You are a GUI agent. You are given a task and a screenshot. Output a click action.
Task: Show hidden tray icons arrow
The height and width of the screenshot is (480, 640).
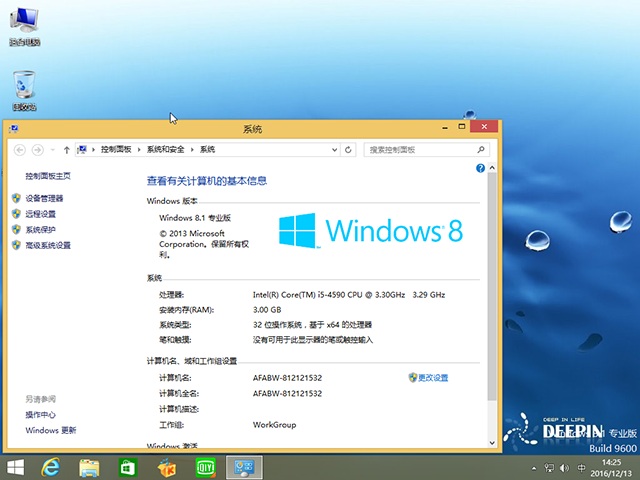pyautogui.click(x=534, y=468)
